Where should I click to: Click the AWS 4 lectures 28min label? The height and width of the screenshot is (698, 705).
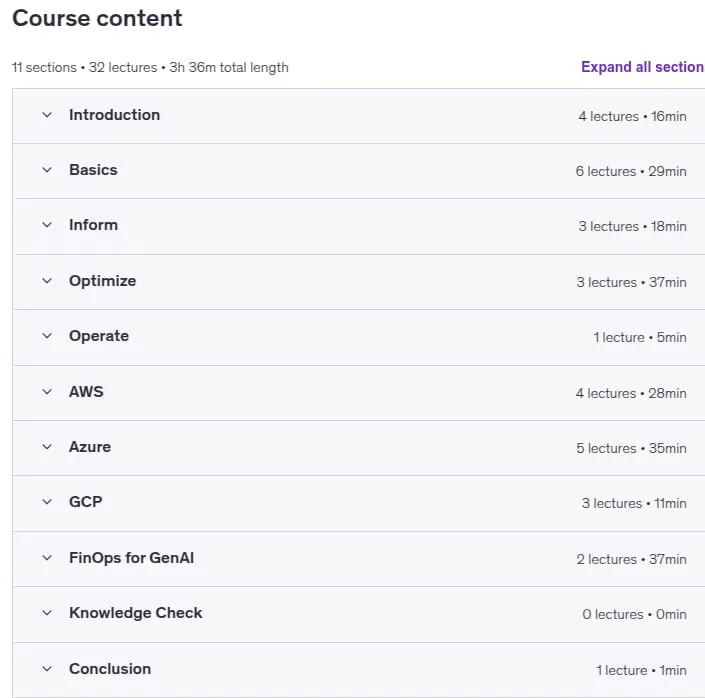click(631, 394)
